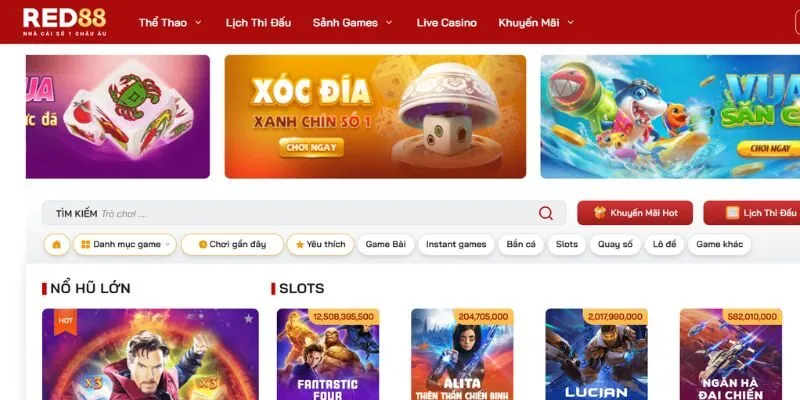Image resolution: width=800 pixels, height=400 pixels.
Task: Click Chơi Ngay on Xóc Đĩa banner
Action: pyautogui.click(x=311, y=147)
